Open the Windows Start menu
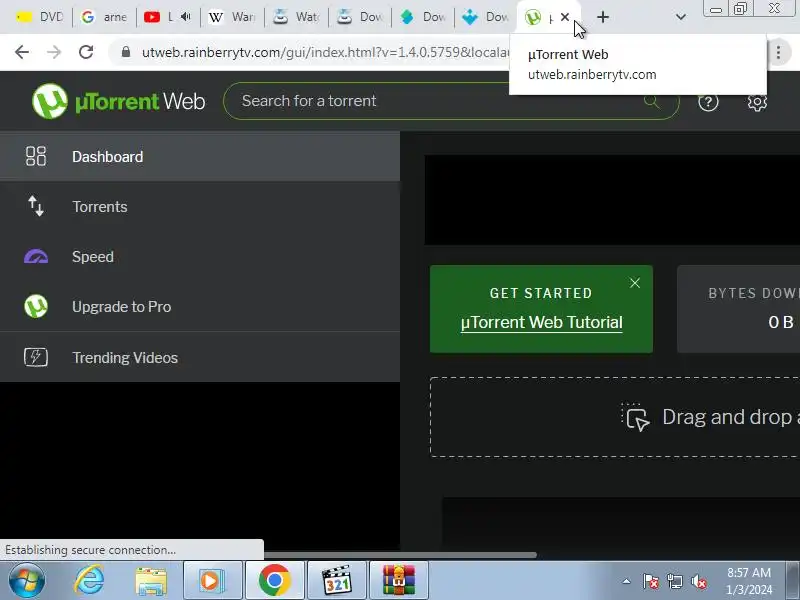Screen dimensions: 800x600 26,581
